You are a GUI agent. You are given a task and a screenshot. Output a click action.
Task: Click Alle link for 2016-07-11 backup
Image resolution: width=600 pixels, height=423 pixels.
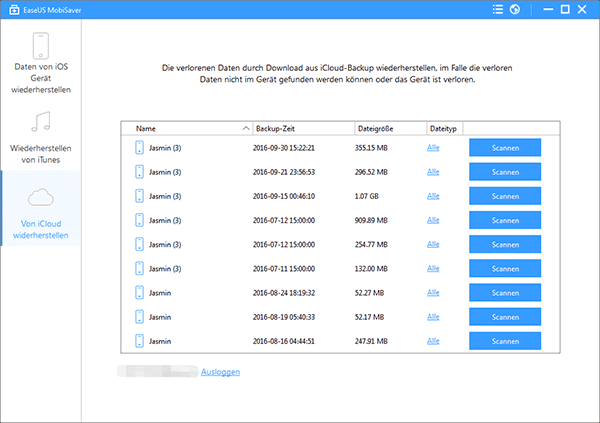(x=433, y=268)
